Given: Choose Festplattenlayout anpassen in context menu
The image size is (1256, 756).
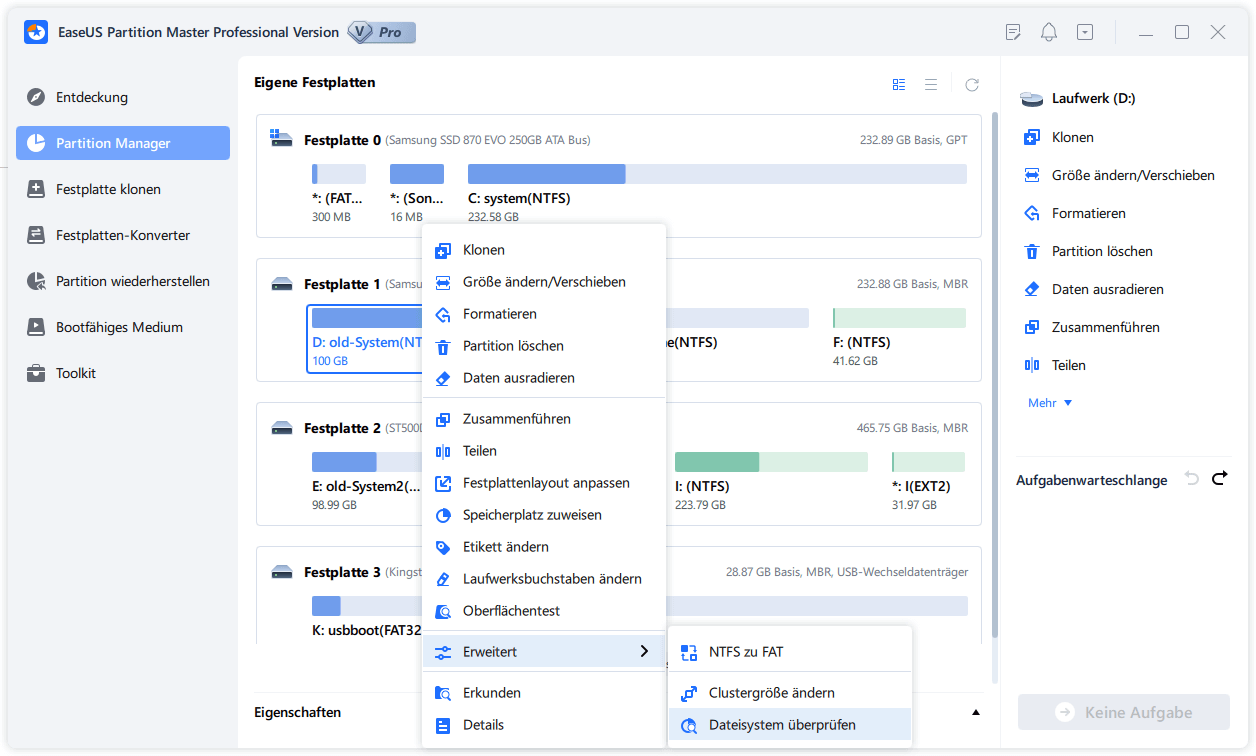Looking at the screenshot, I should pos(544,483).
